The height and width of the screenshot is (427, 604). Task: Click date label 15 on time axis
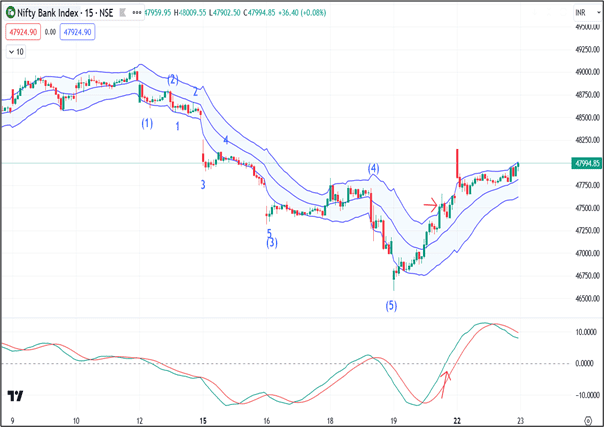[x=203, y=420]
